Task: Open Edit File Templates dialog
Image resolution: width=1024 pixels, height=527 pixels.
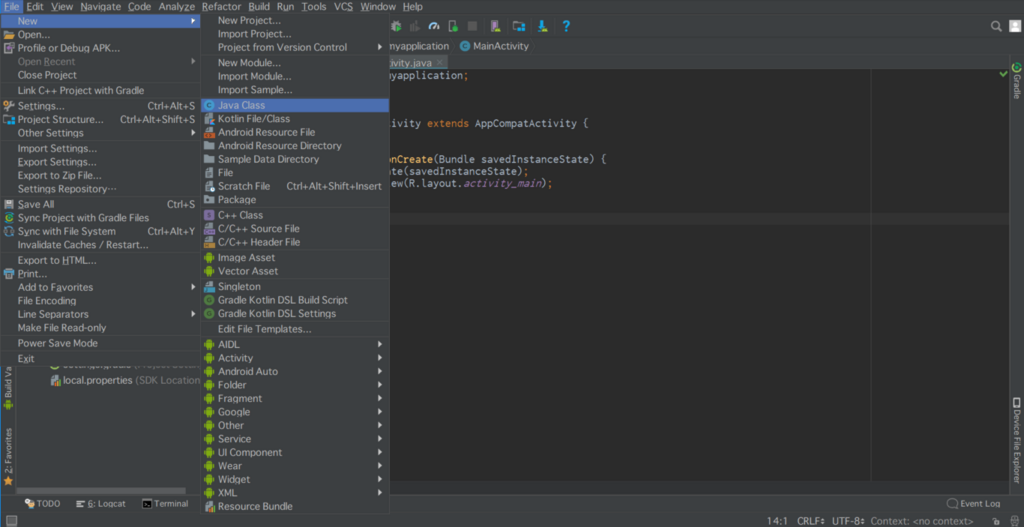Action: coord(295,329)
